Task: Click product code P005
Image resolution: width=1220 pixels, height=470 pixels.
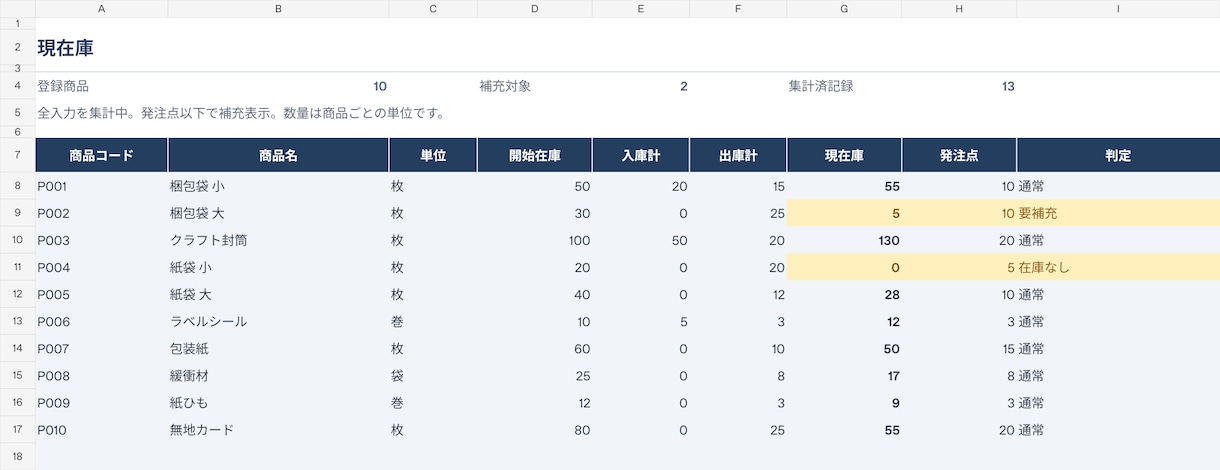Action: 53,294
